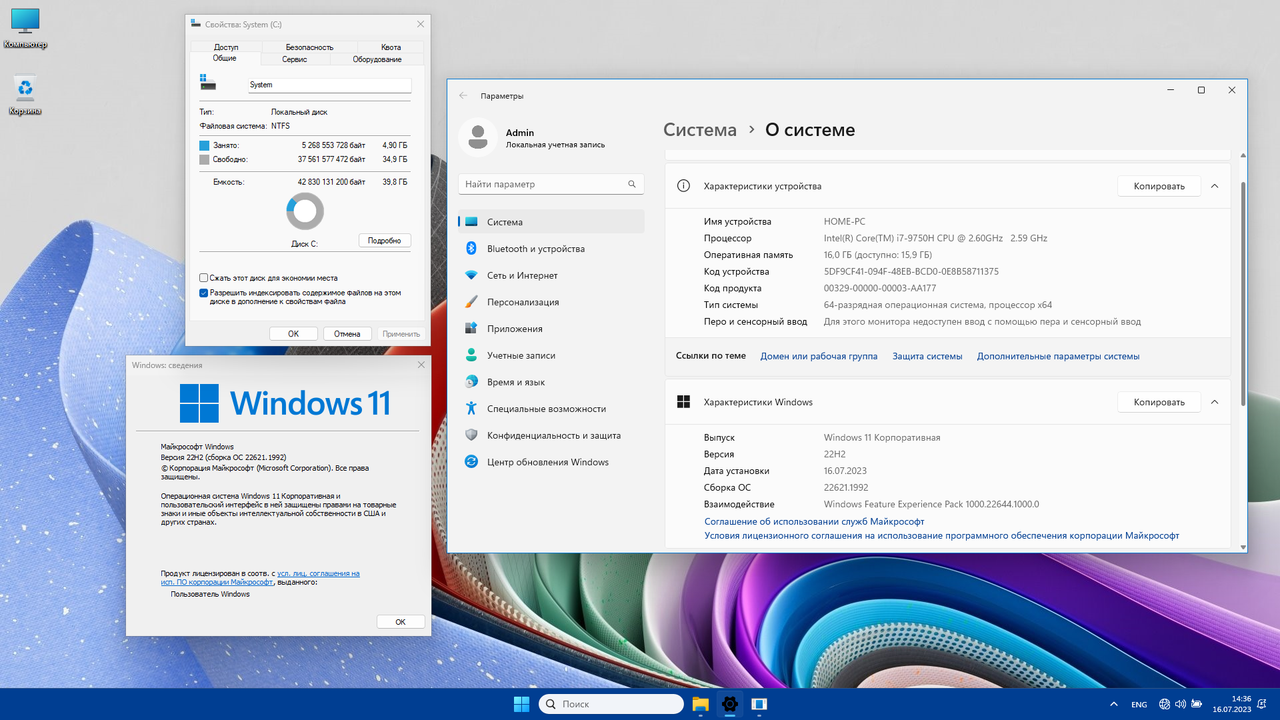
Task: Click the Windows logo beside Характеристики Windows
Action: (x=684, y=402)
